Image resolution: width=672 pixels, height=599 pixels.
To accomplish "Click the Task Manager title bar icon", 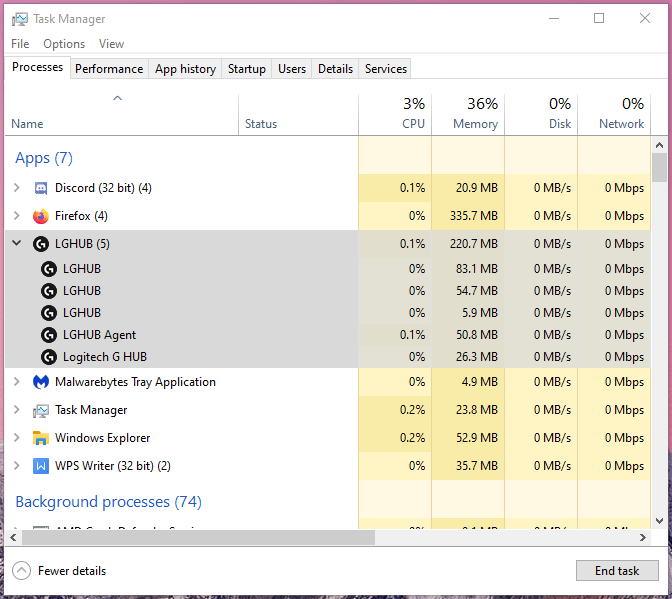I will (20, 19).
